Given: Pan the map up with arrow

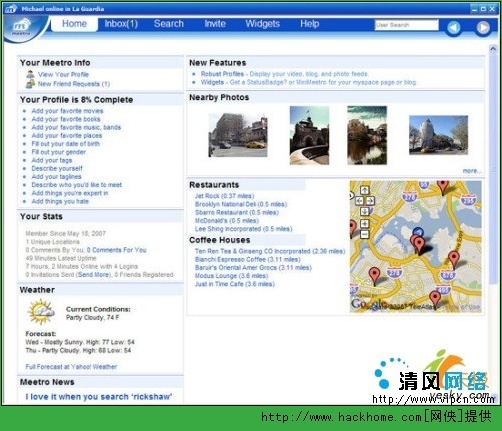Looking at the screenshot, I should [x=365, y=190].
